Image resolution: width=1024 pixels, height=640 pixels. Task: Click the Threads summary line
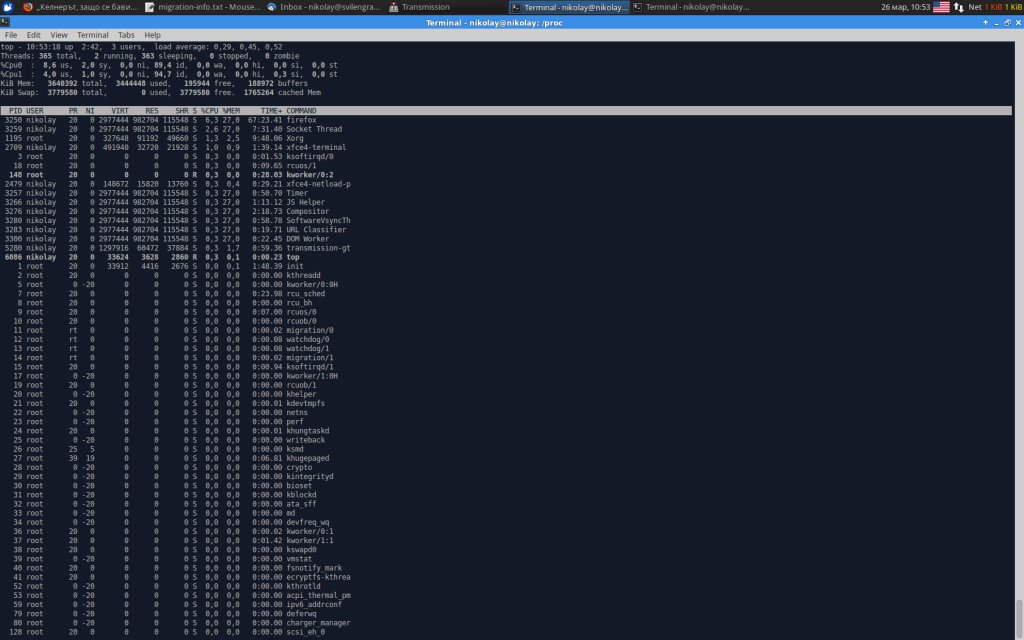[x=150, y=56]
